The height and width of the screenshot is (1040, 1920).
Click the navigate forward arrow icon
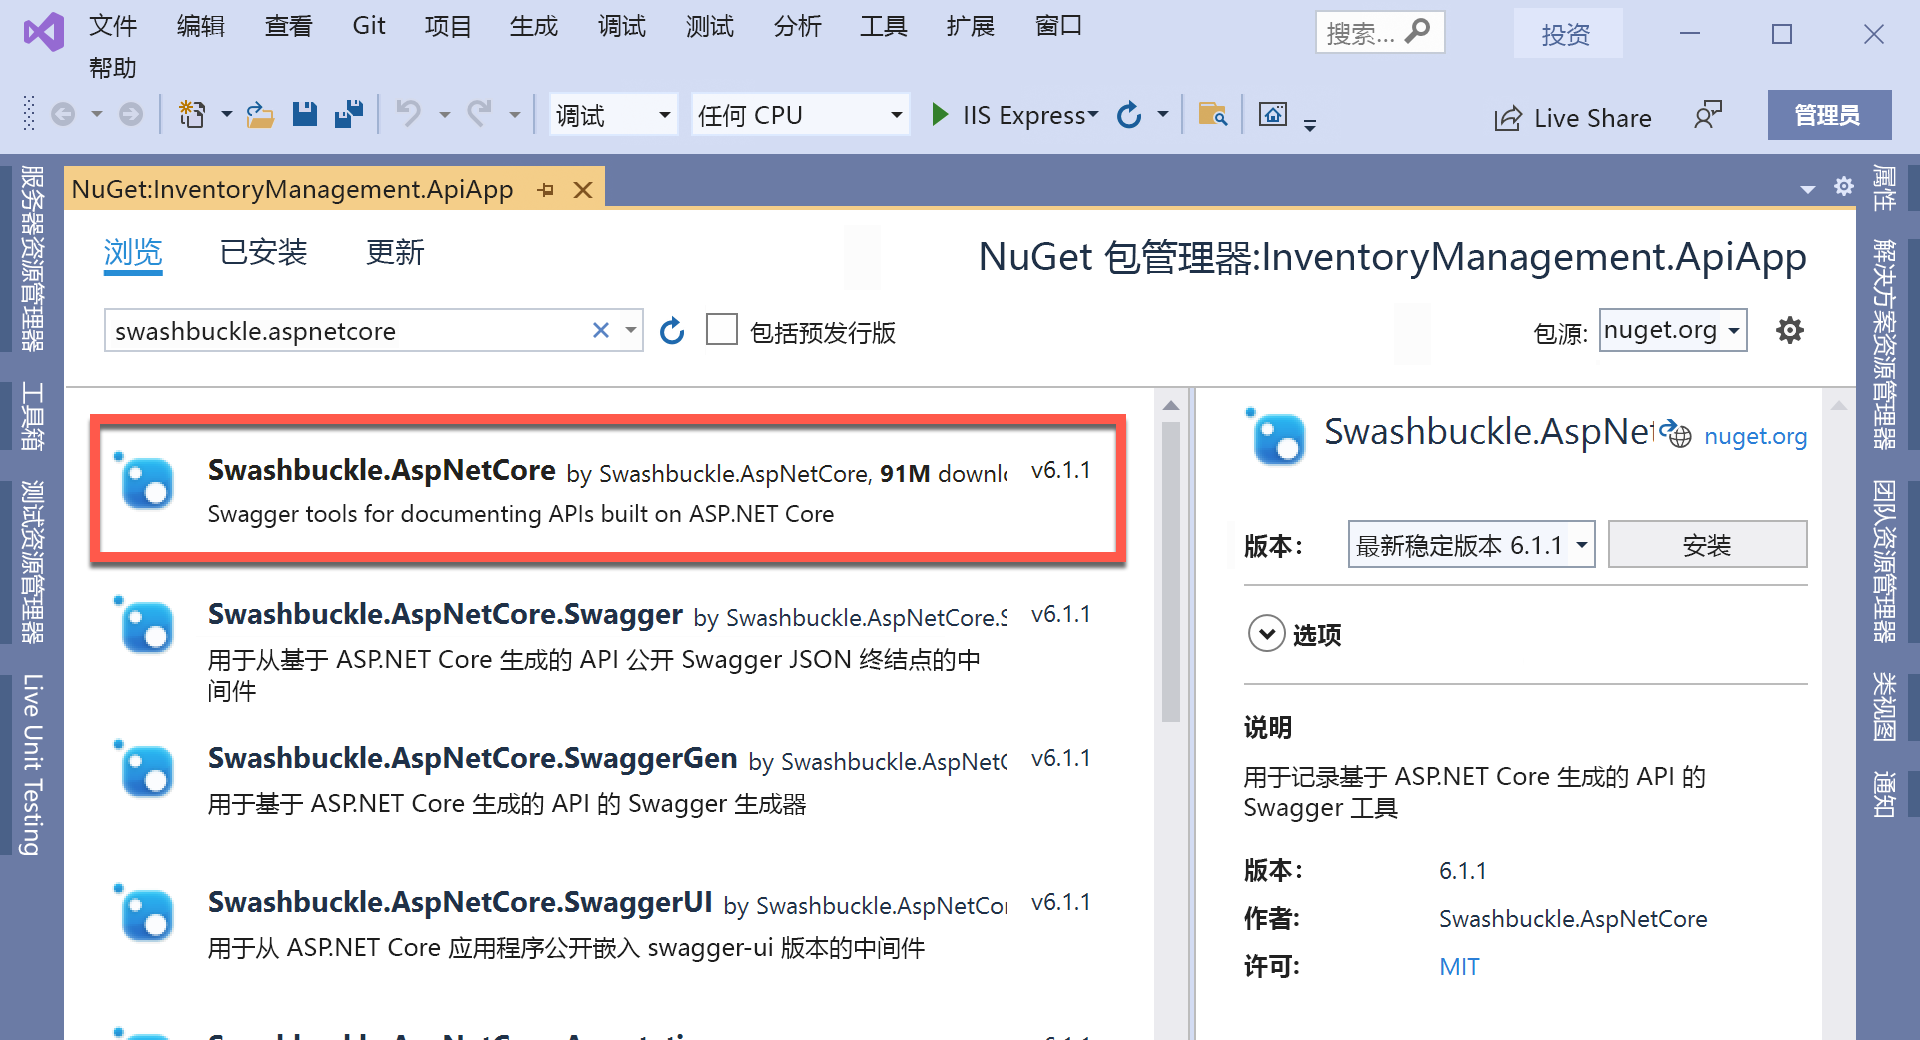(131, 115)
